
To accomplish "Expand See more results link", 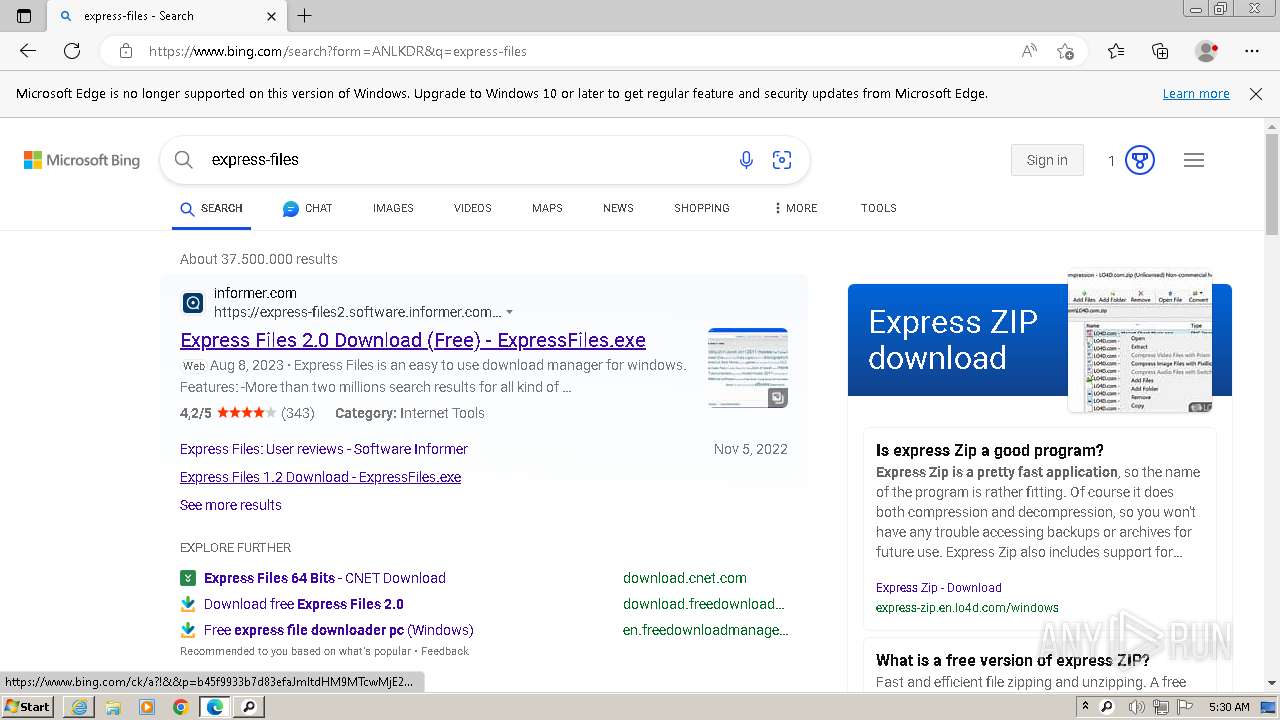I will pyautogui.click(x=231, y=505).
